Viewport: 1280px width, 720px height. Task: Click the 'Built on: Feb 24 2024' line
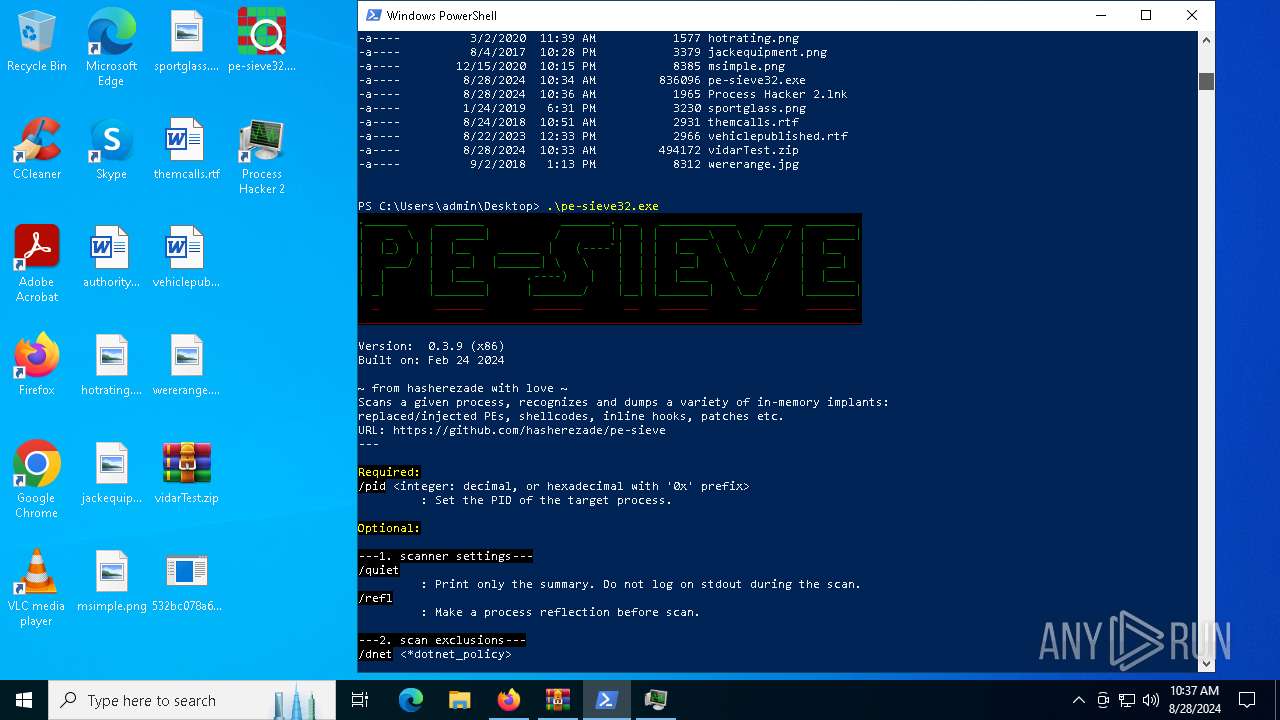(431, 360)
